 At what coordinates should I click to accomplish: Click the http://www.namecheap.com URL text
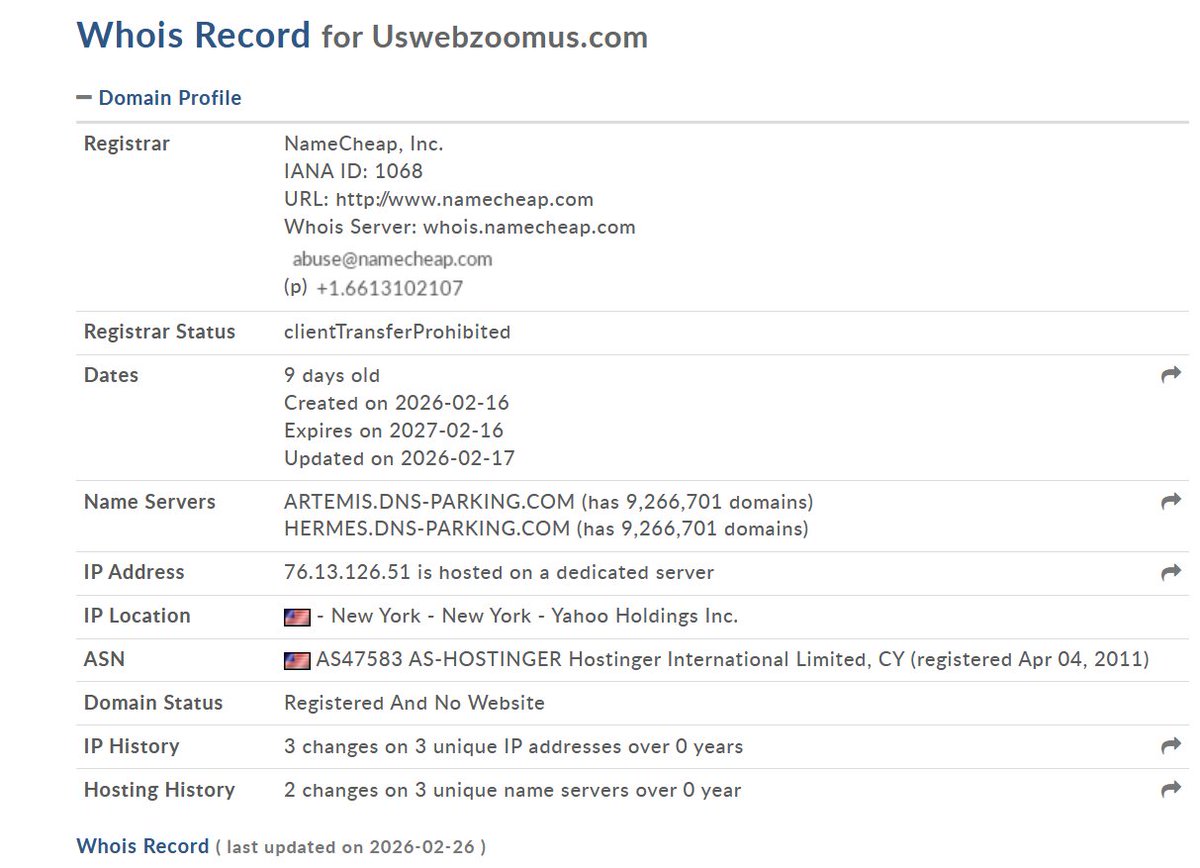[x=464, y=199]
